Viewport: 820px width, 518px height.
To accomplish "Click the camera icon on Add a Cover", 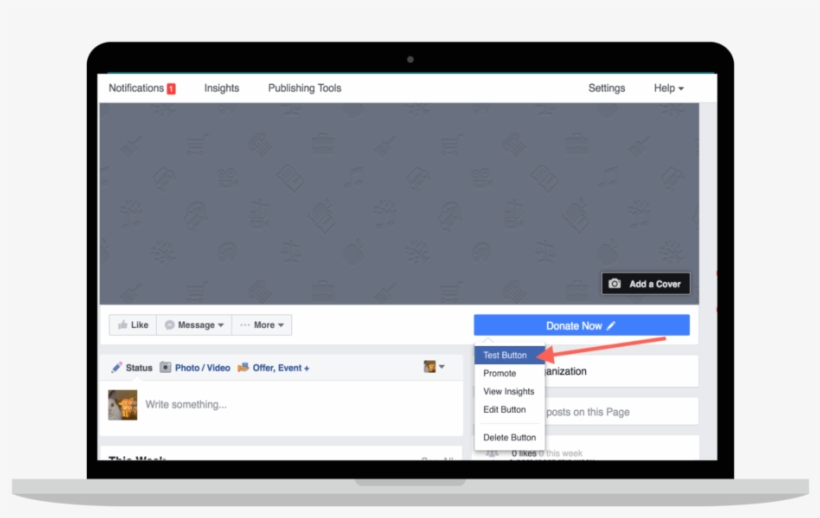I will pos(614,284).
